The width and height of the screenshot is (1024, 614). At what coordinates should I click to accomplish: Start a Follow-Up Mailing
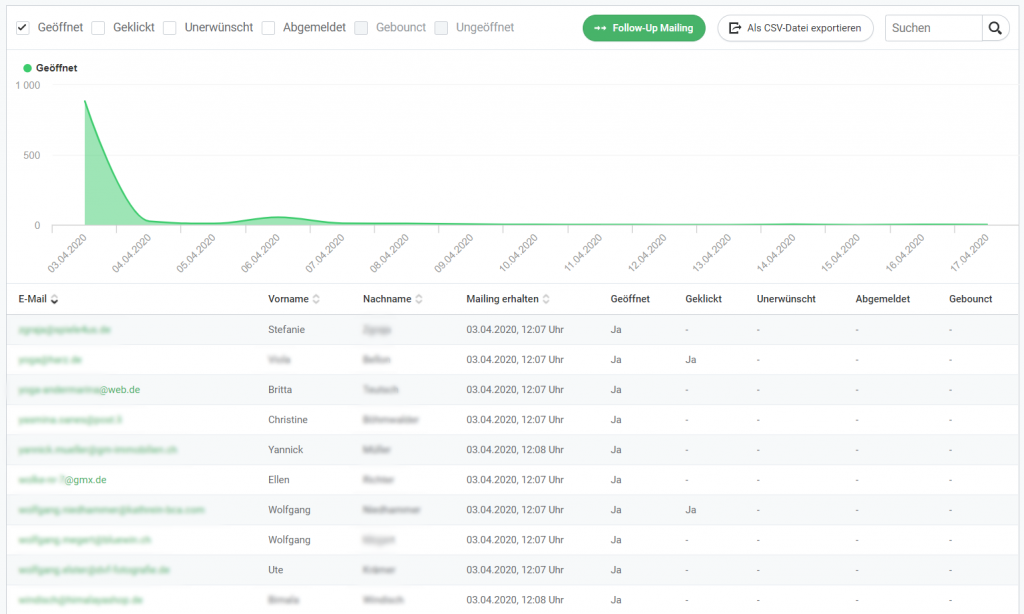(644, 28)
